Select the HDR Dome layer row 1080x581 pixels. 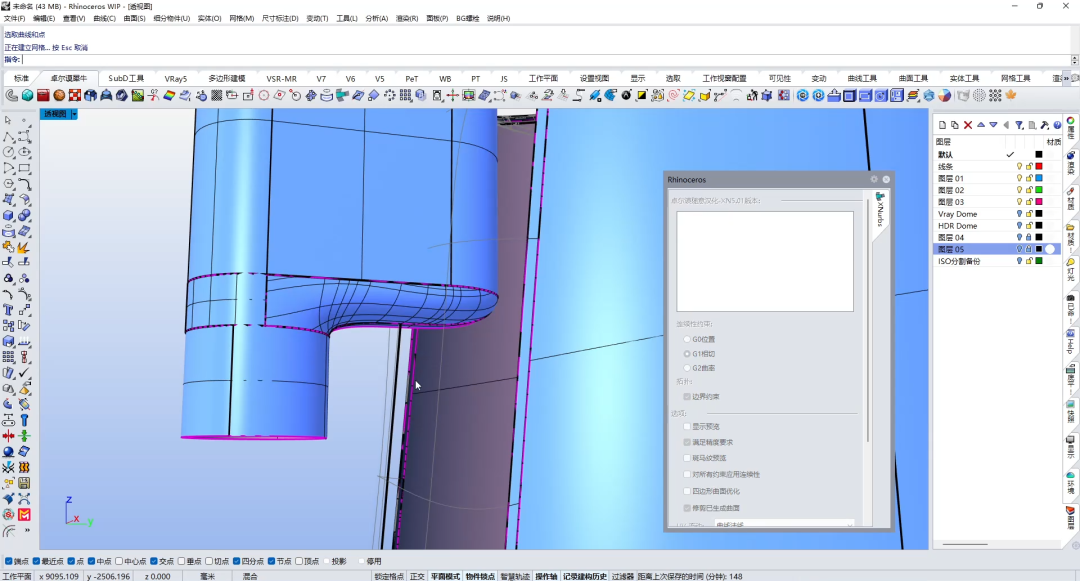coord(997,226)
